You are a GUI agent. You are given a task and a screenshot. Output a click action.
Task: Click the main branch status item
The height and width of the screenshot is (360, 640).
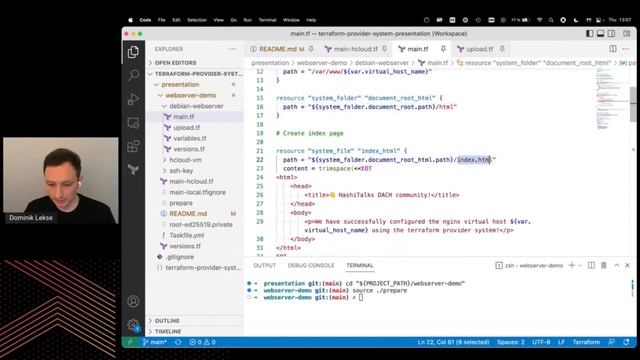pyautogui.click(x=154, y=342)
